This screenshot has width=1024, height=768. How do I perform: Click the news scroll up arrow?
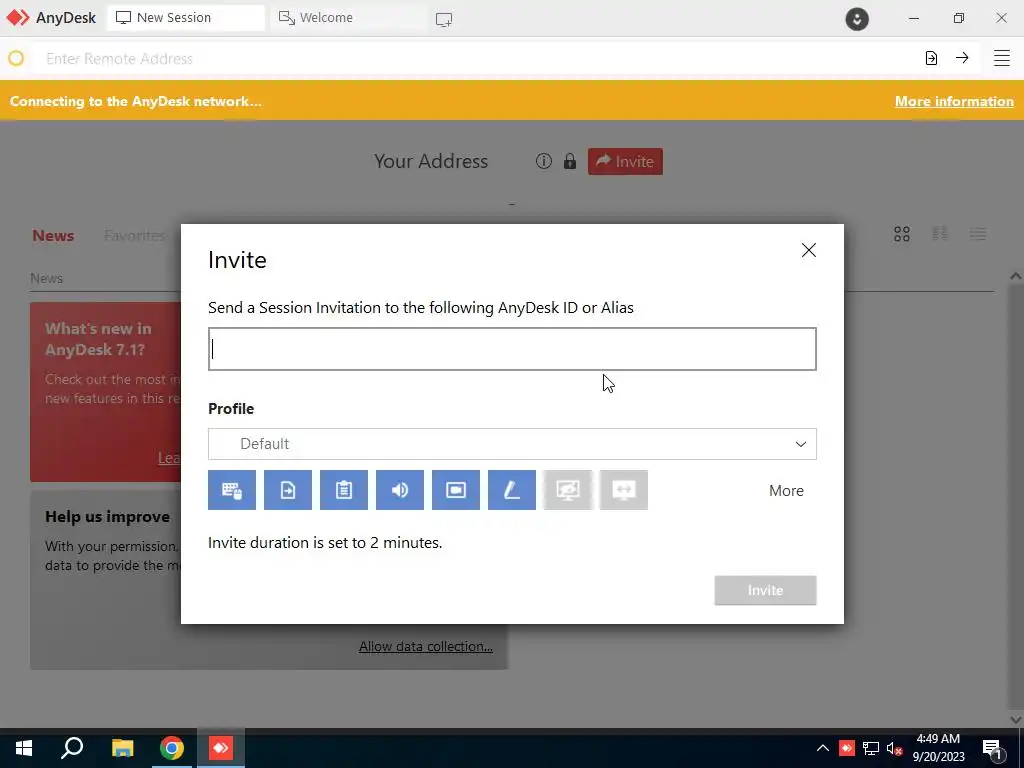coord(1016,276)
